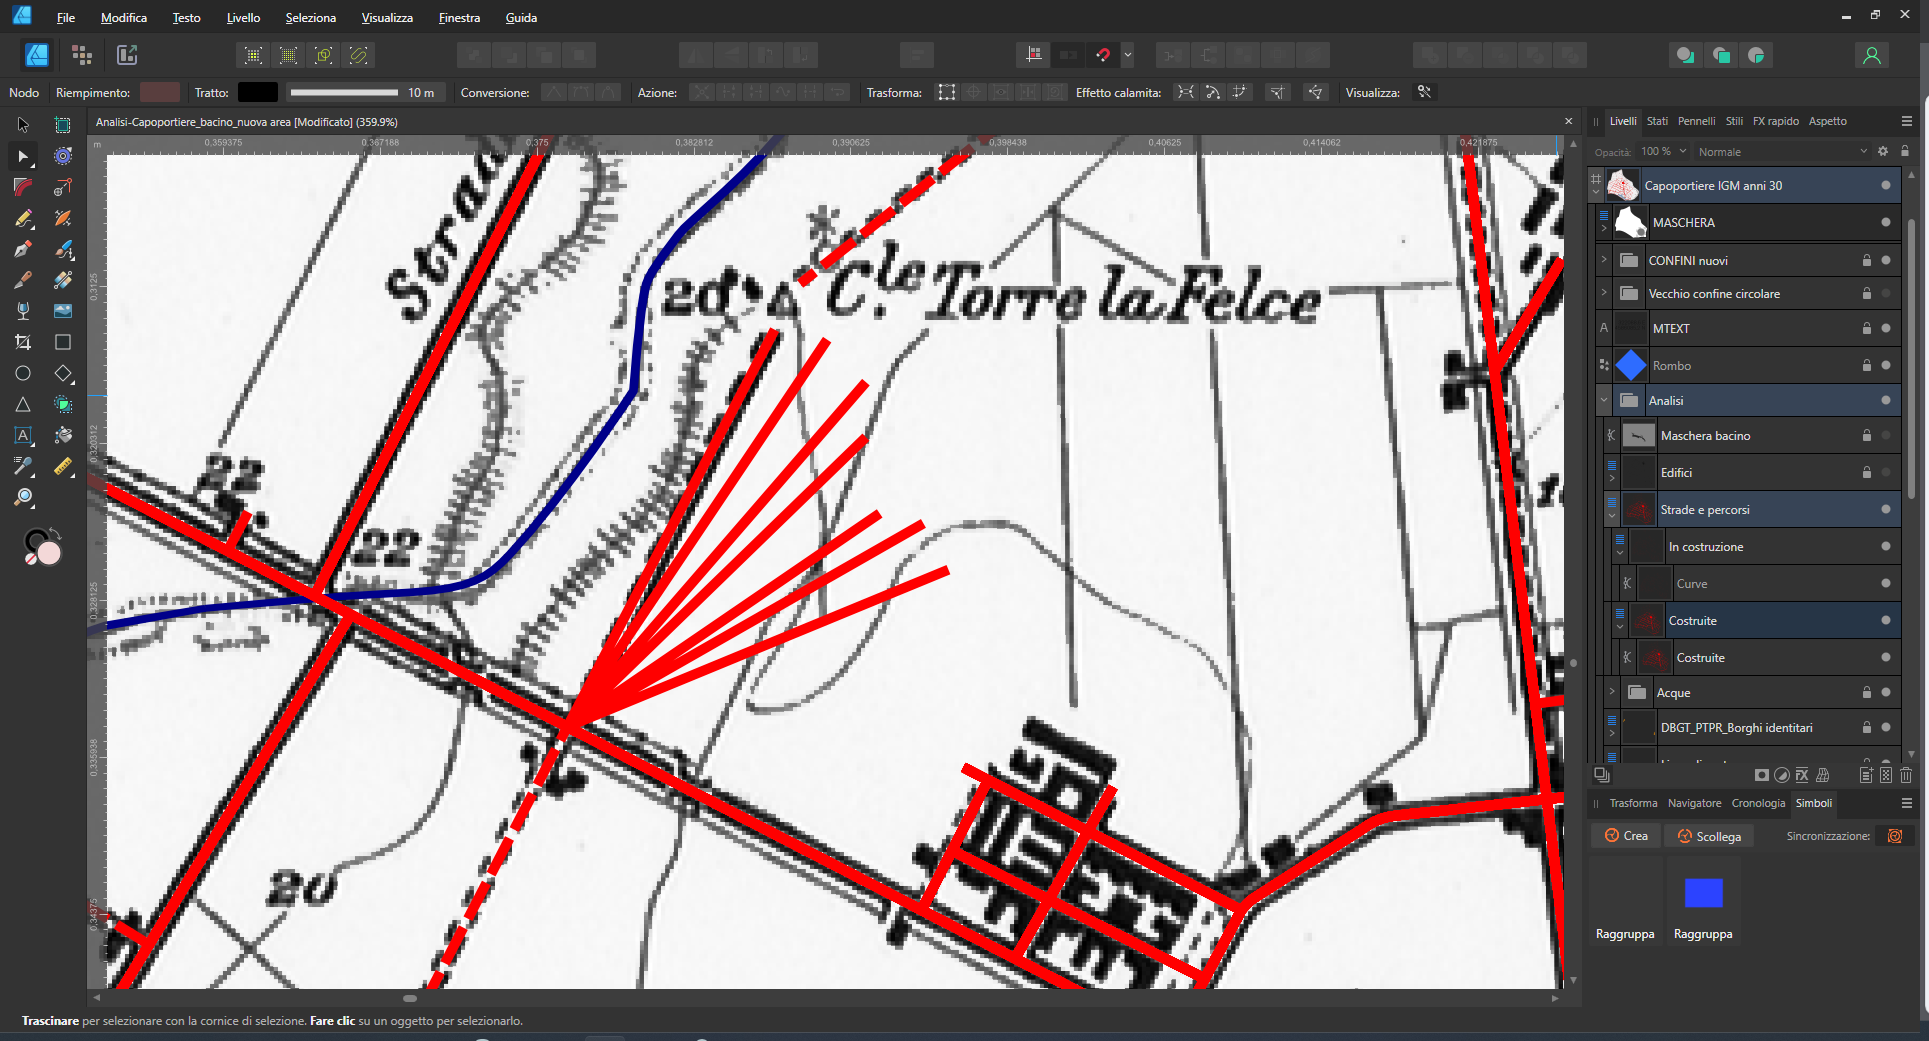Screen dimensions: 1929x1041
Task: Hide the In costruzione layer
Action: point(1886,546)
